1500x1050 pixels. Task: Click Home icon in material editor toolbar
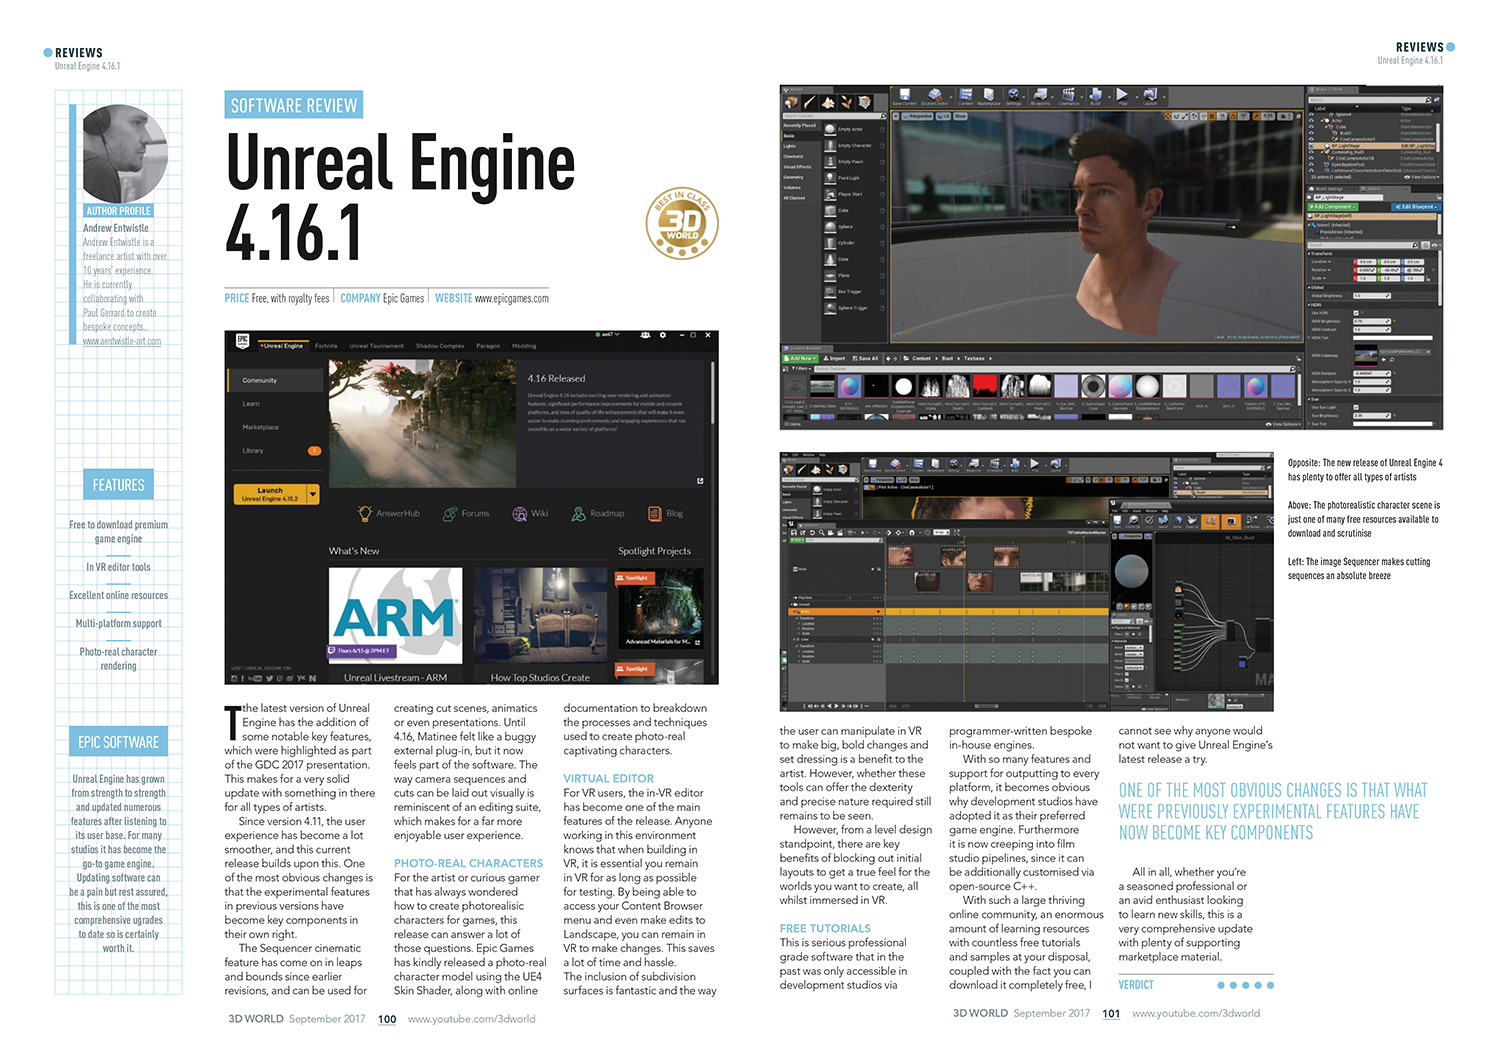click(x=1177, y=522)
